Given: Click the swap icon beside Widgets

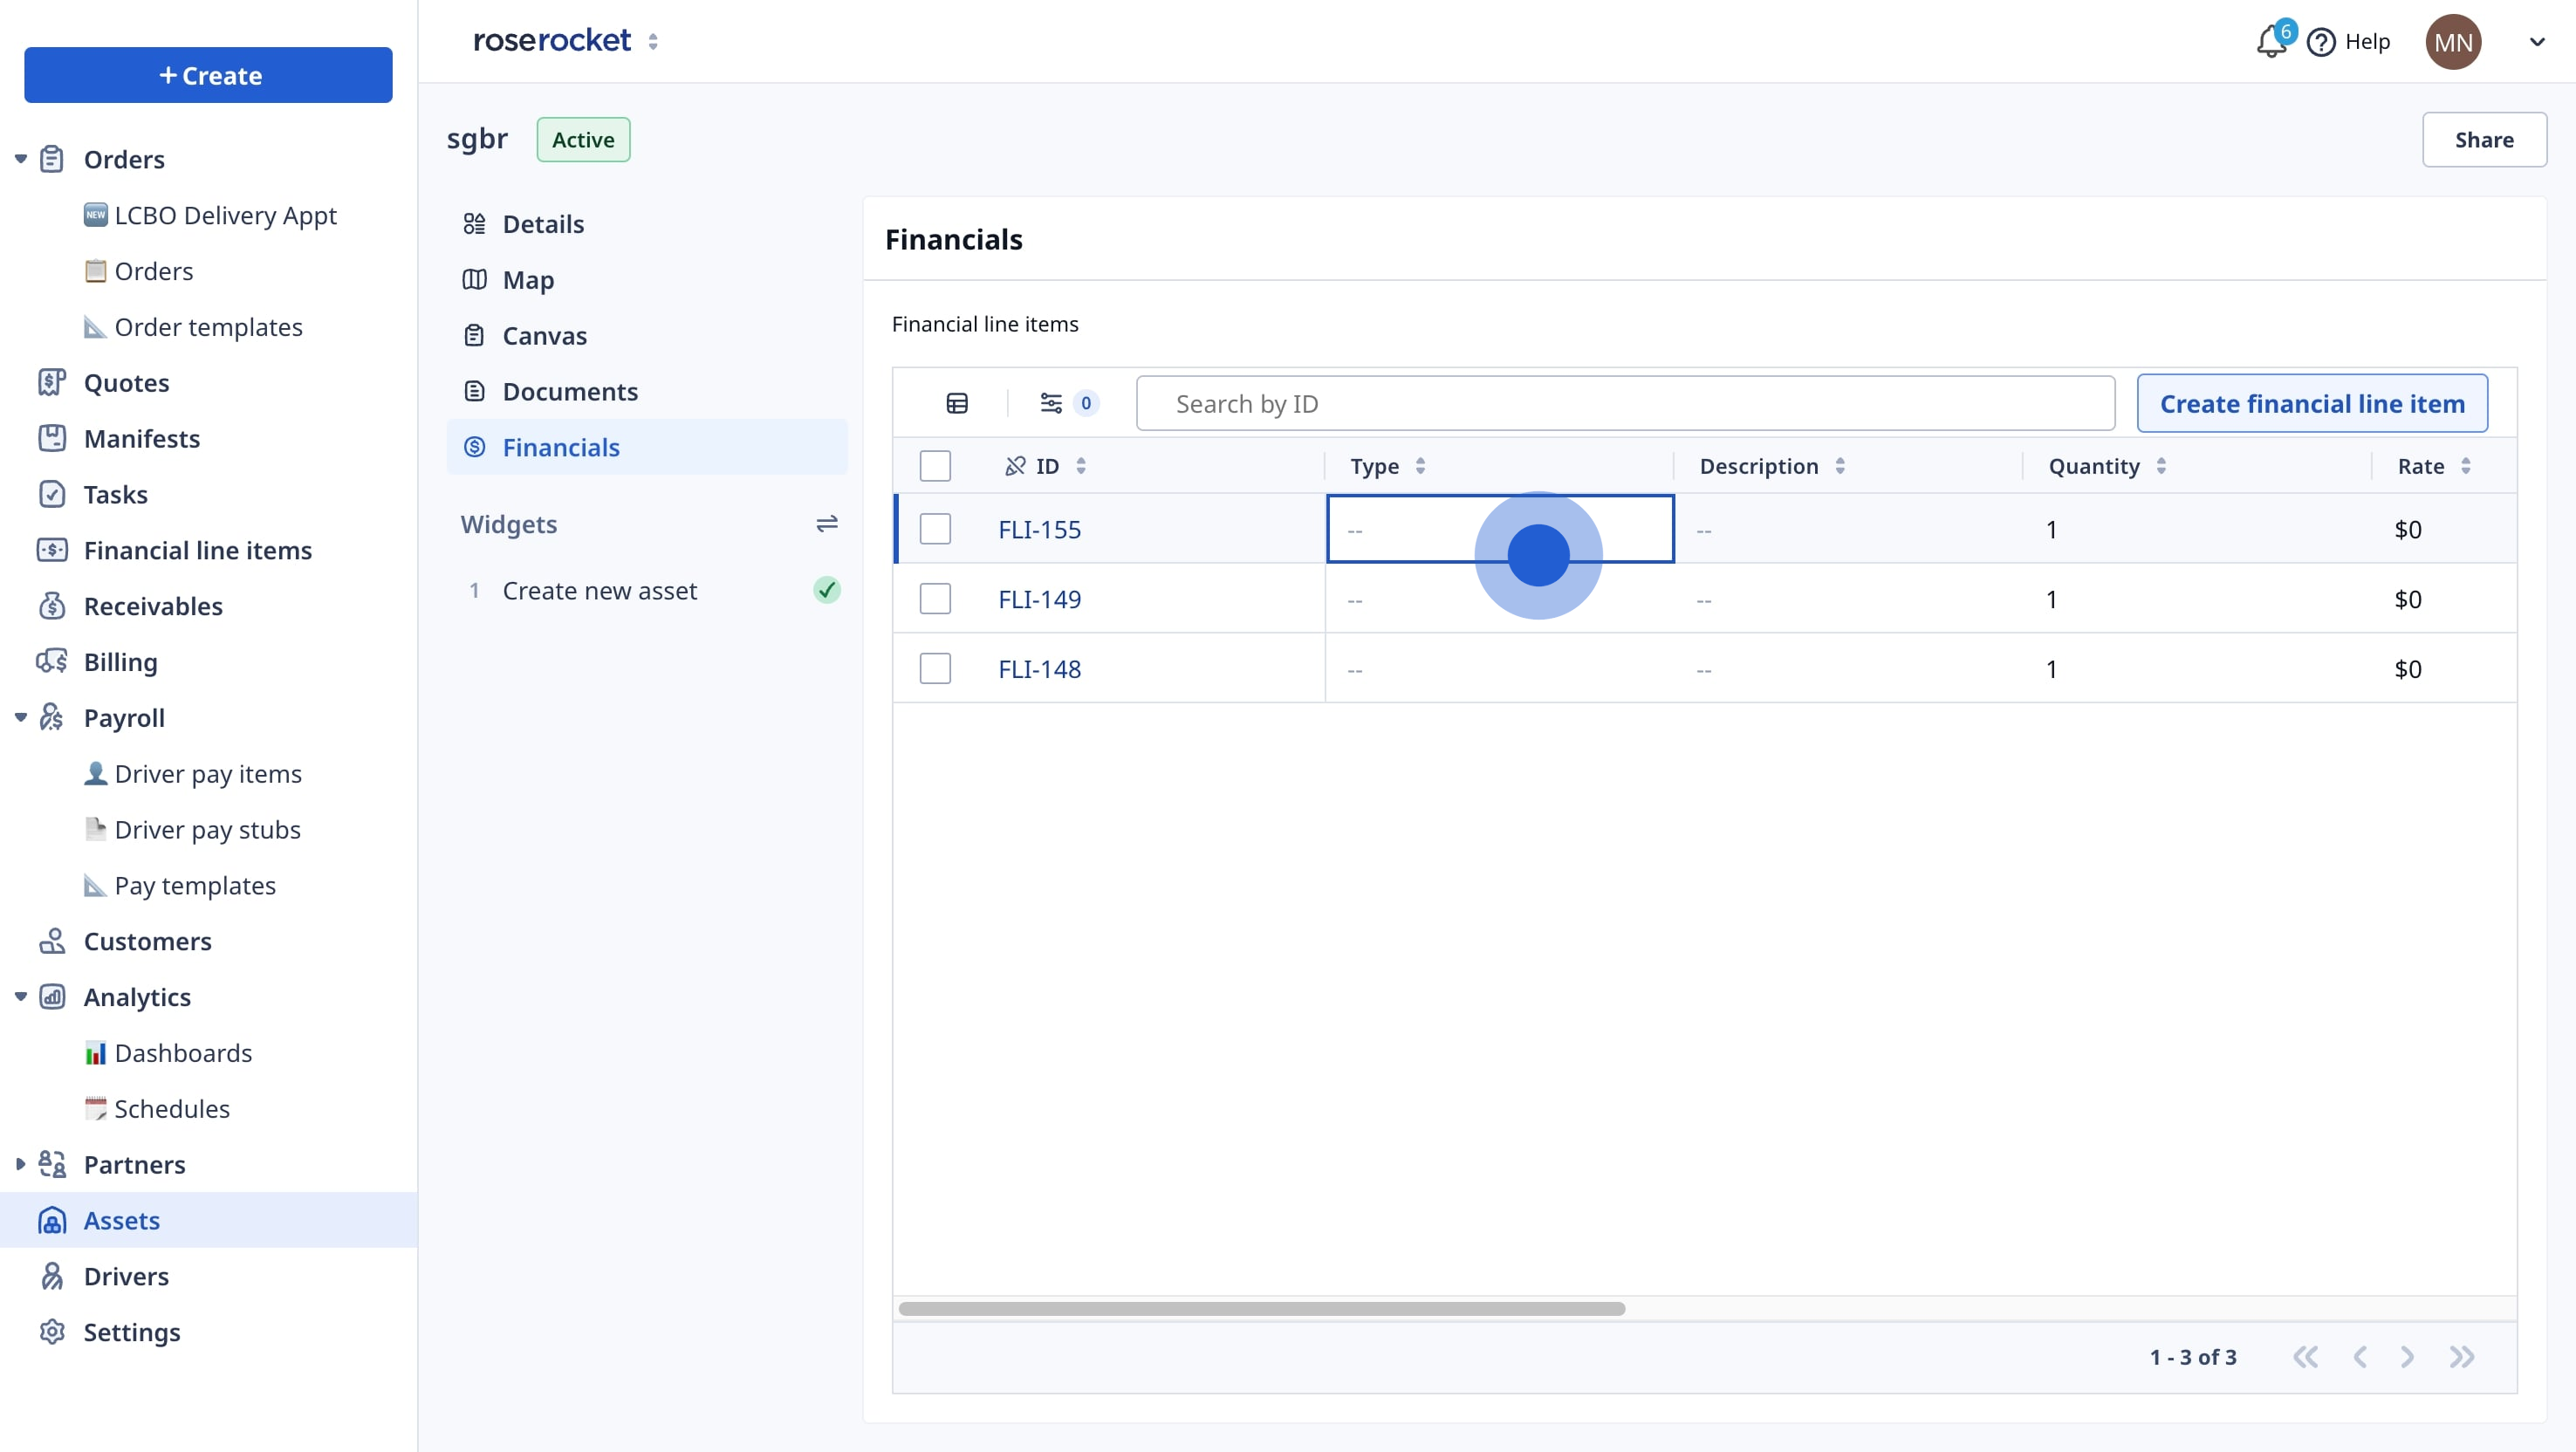Looking at the screenshot, I should point(826,524).
